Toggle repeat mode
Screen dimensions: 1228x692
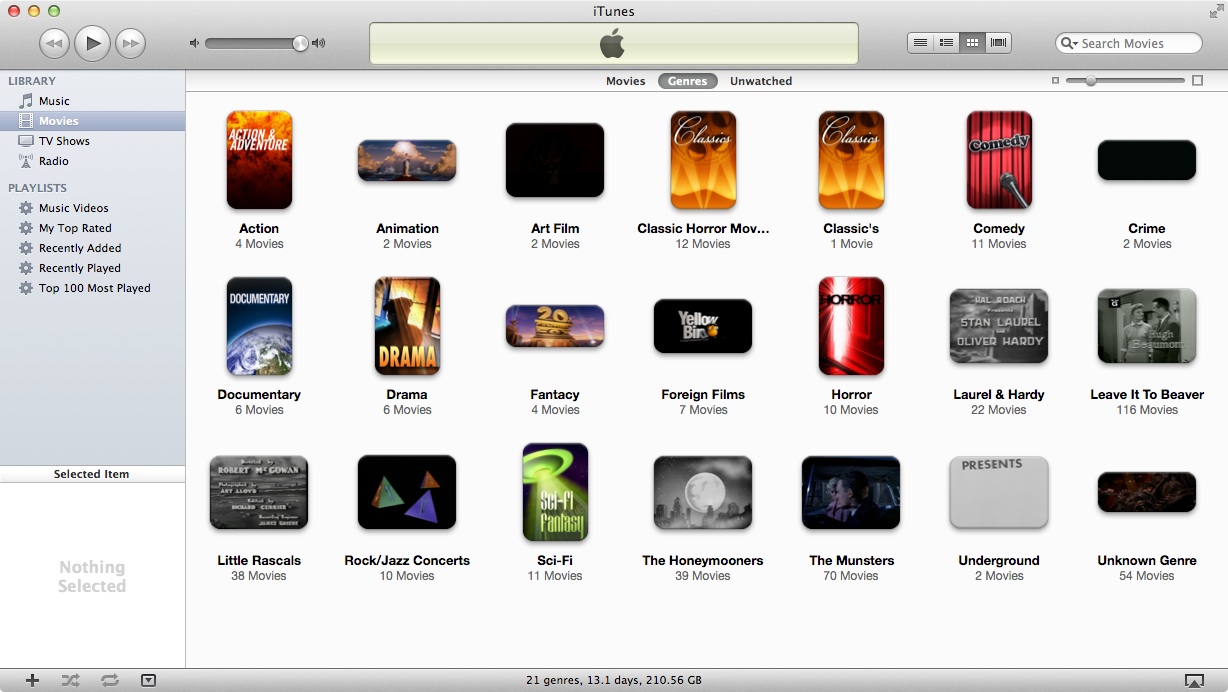click(110, 680)
